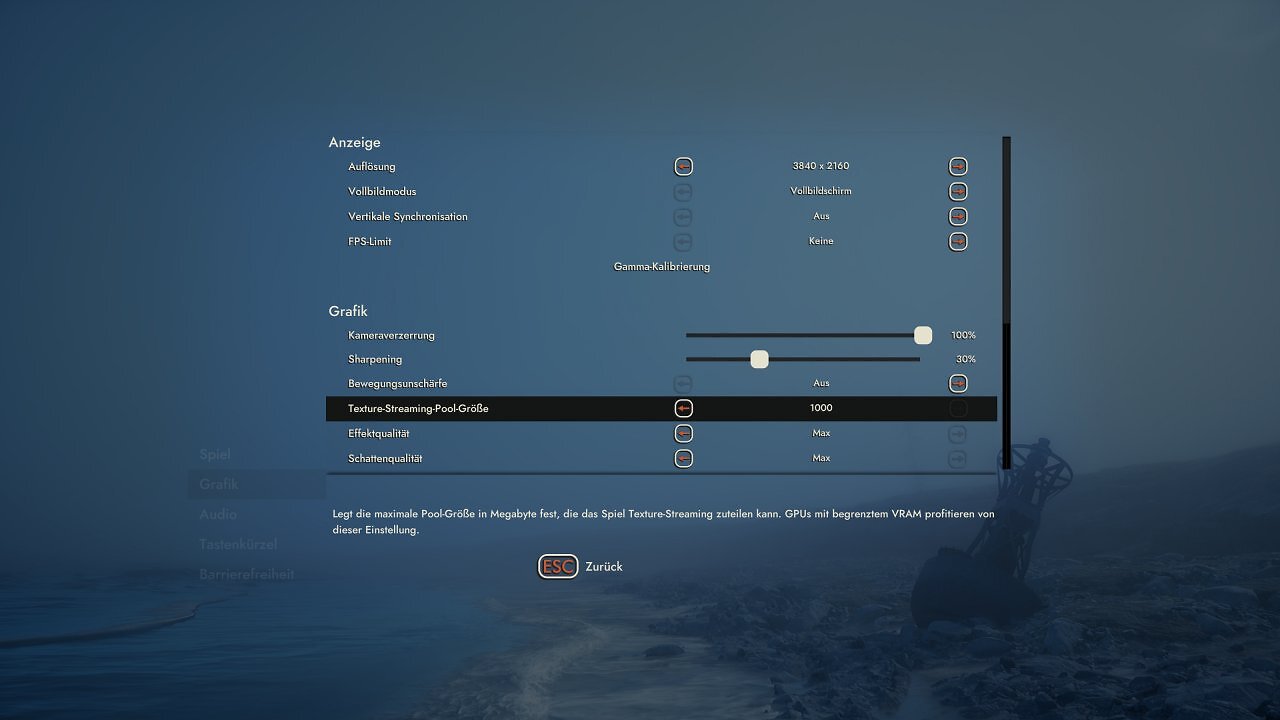Click right arrow for Vollbildmodus

click(x=958, y=192)
